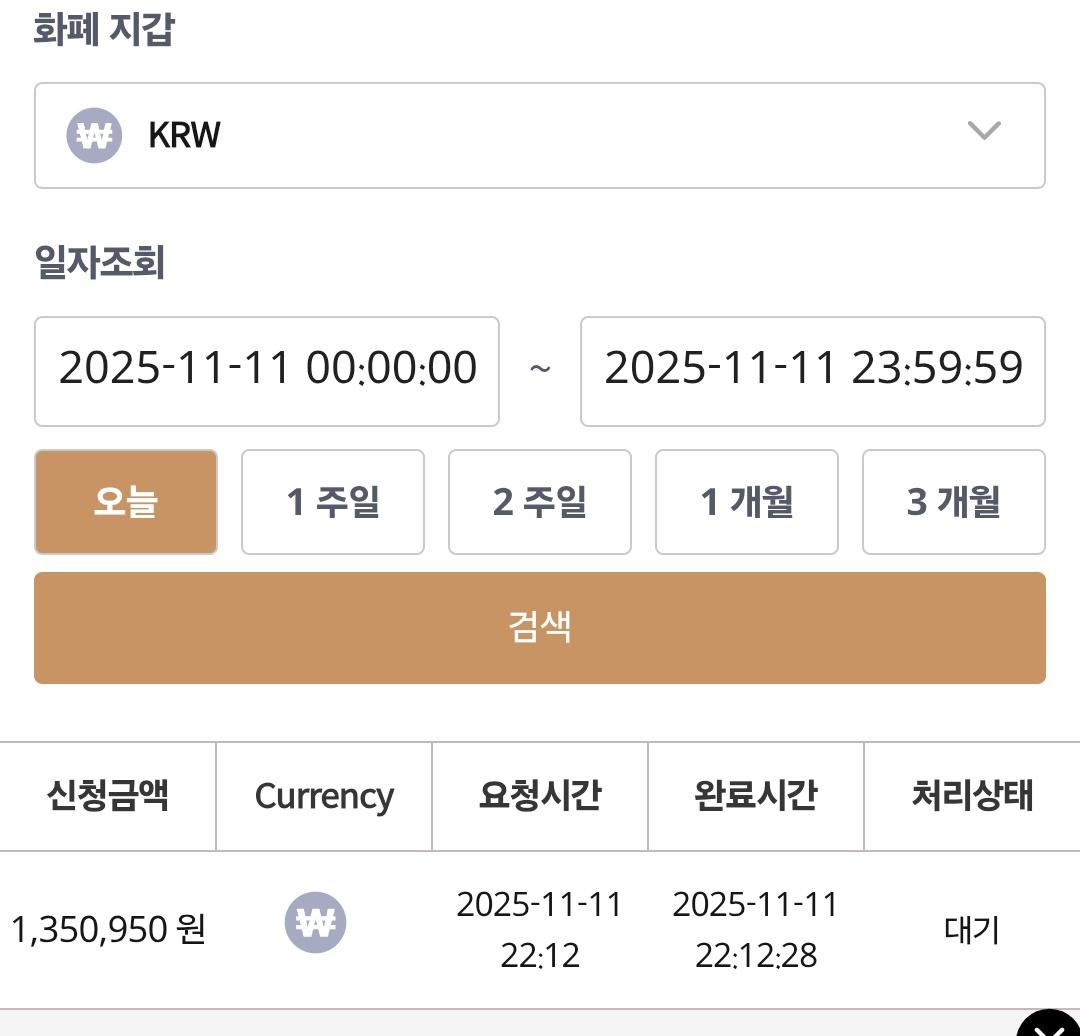Click the KRW won icon in wallet selector

point(94,135)
